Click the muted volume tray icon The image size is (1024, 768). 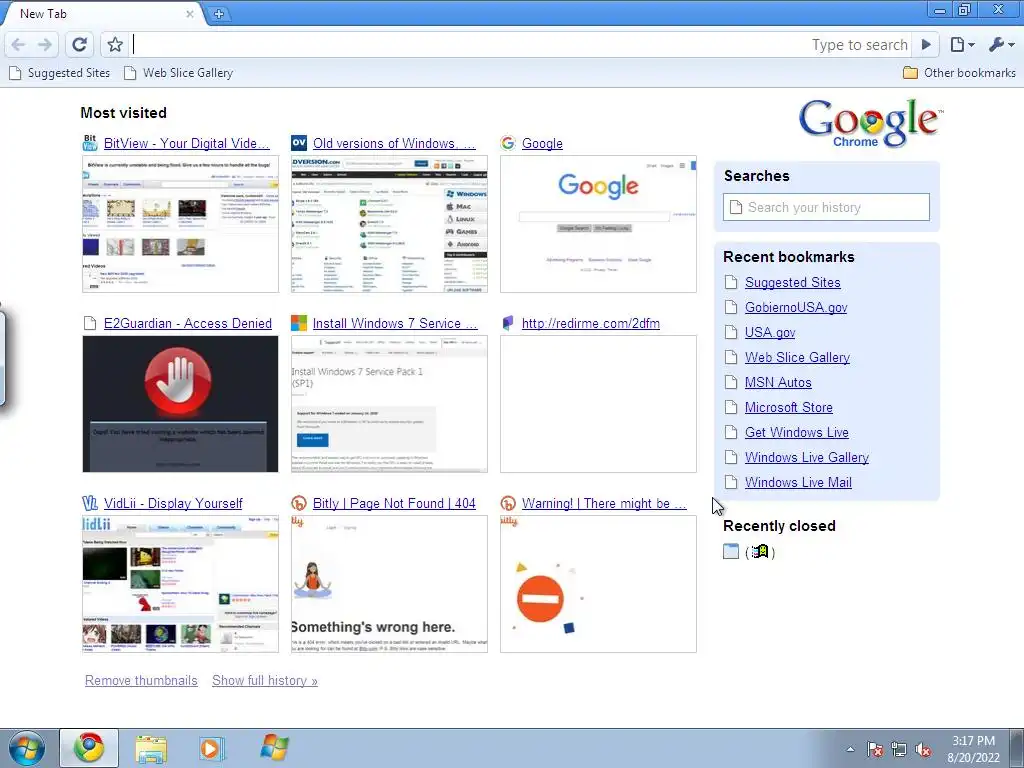(923, 750)
